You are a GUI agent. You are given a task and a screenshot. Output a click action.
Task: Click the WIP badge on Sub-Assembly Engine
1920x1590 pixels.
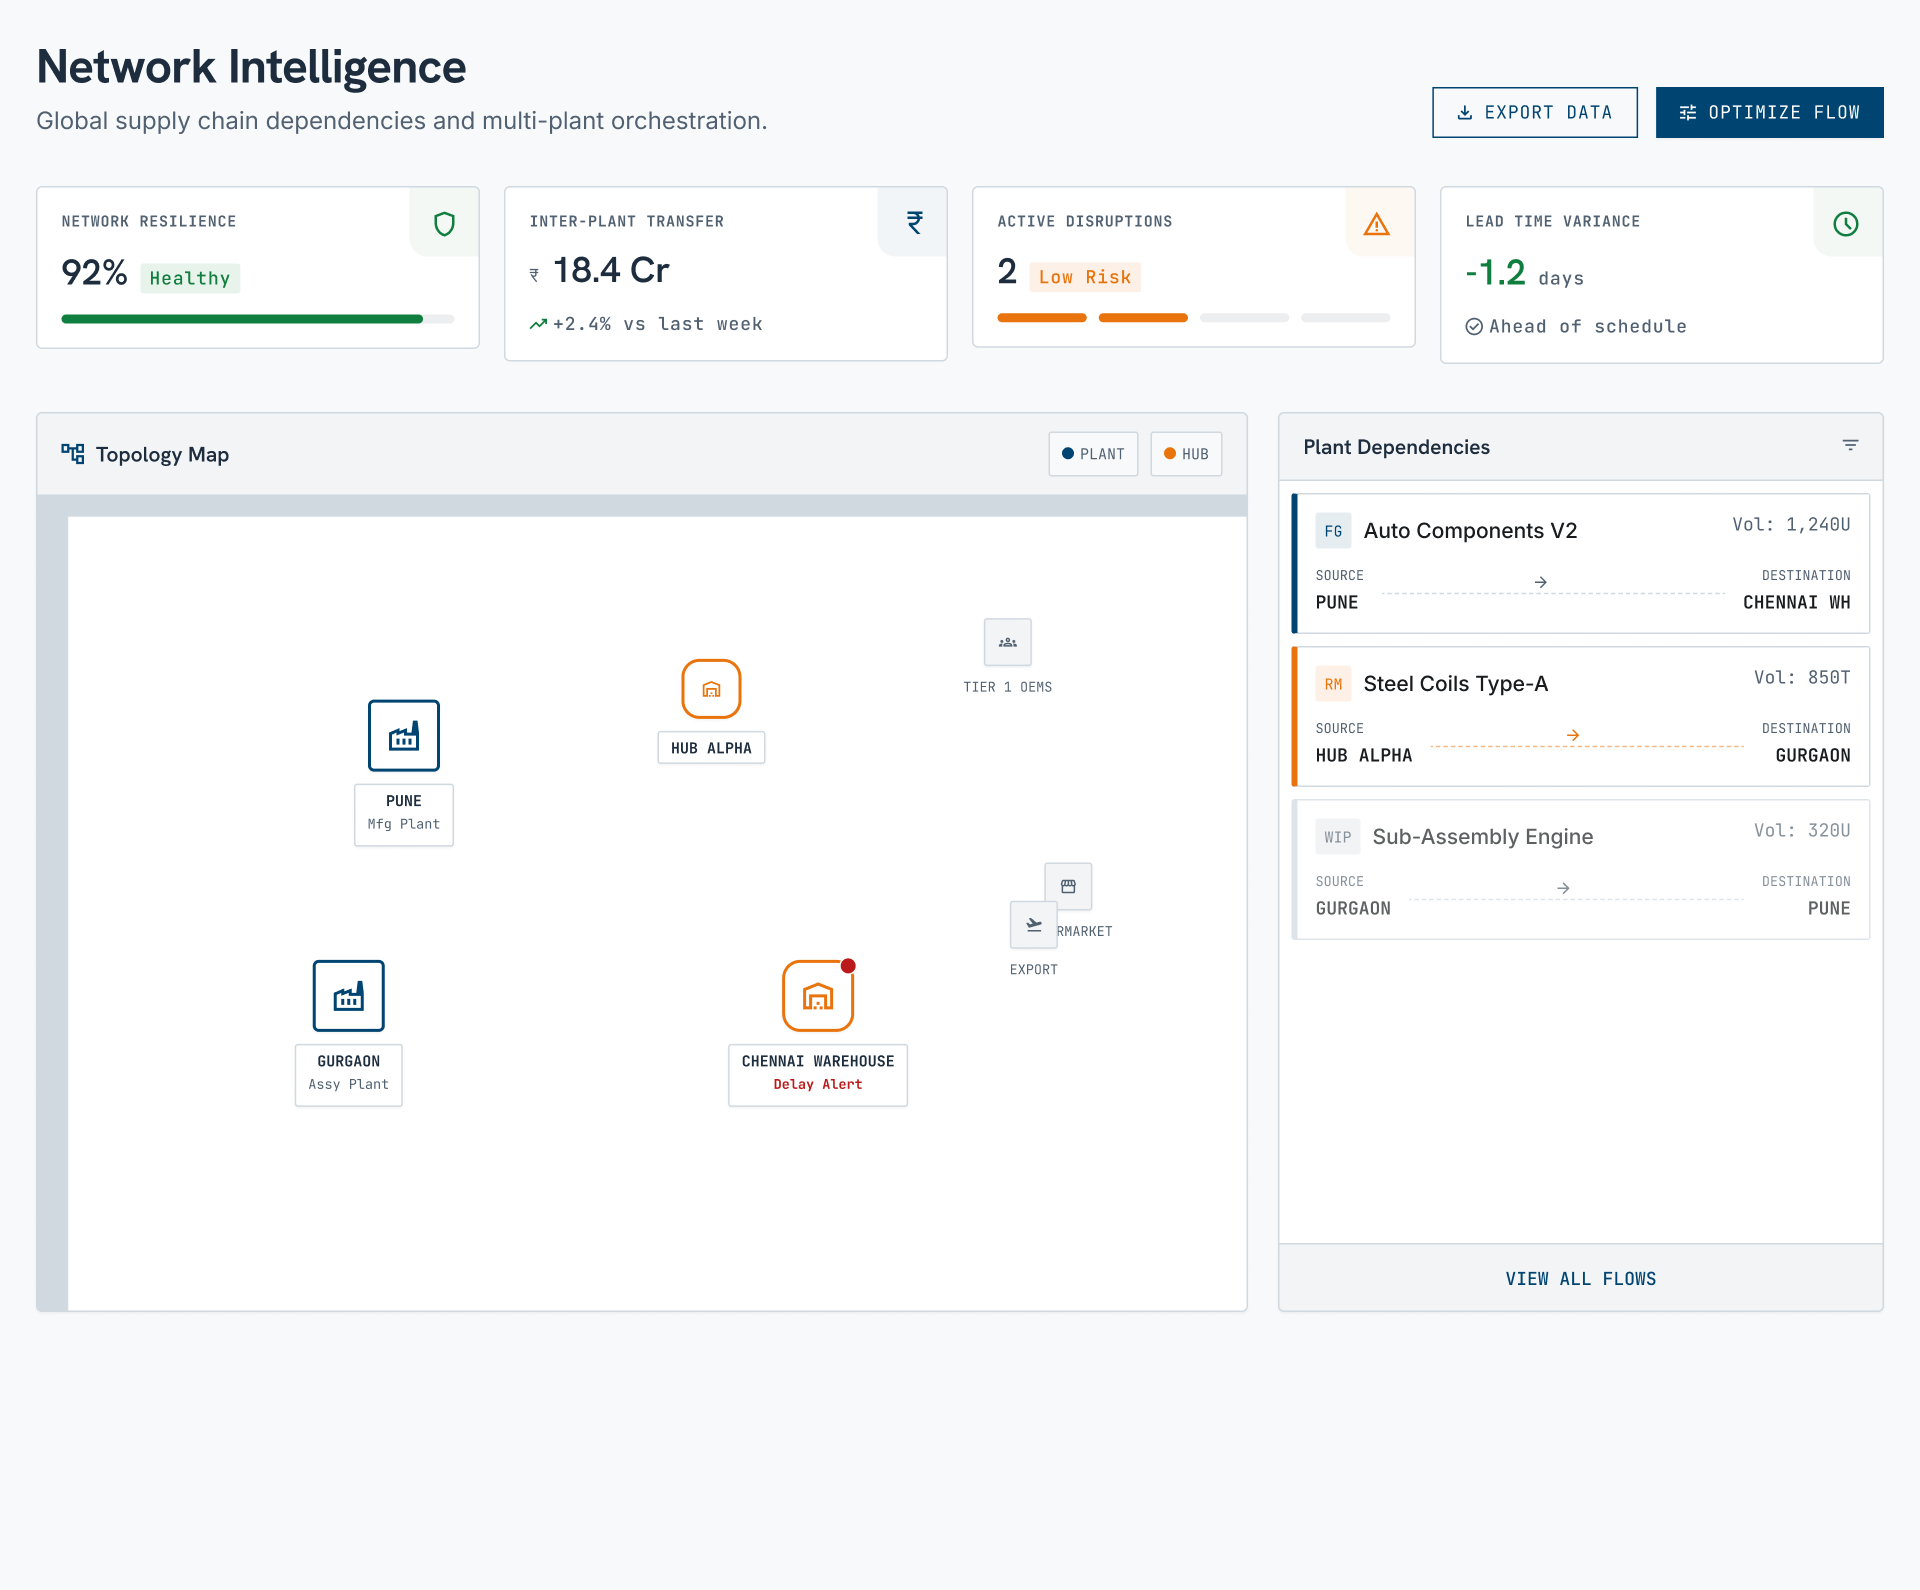(x=1338, y=837)
